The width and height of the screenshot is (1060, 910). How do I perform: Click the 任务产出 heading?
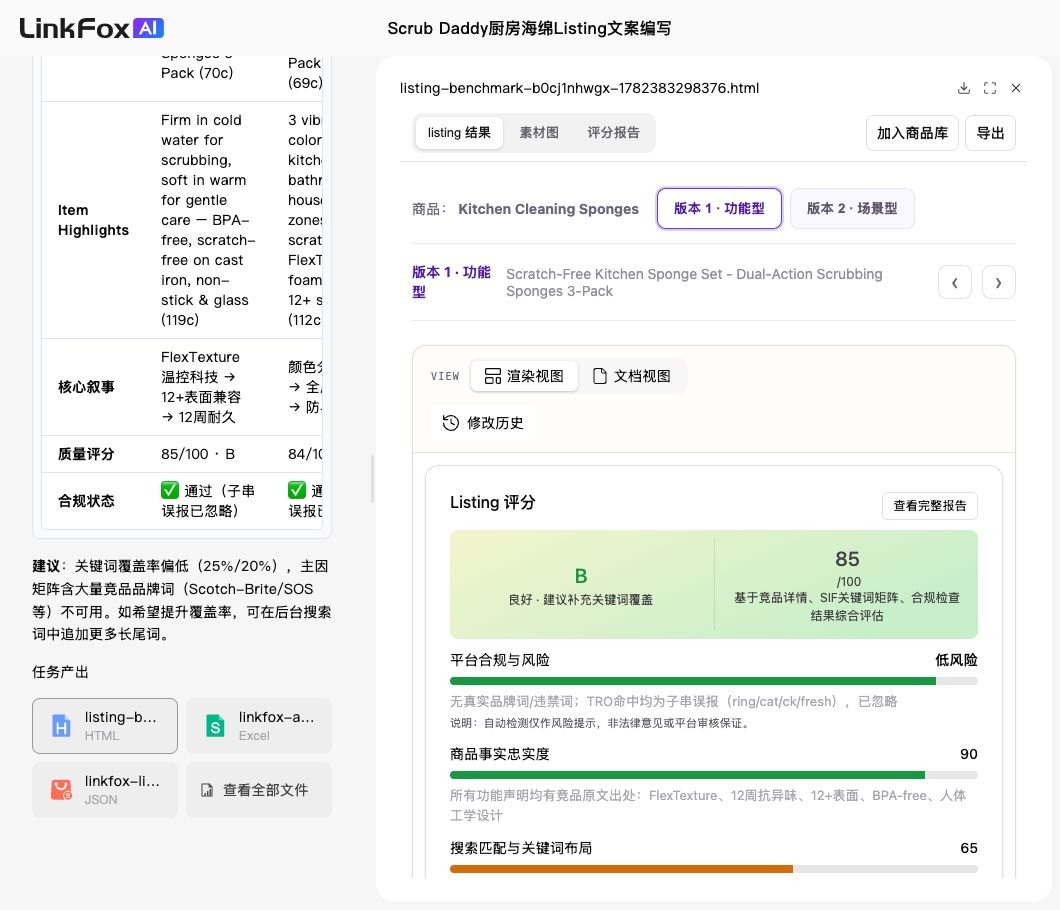tap(60, 672)
